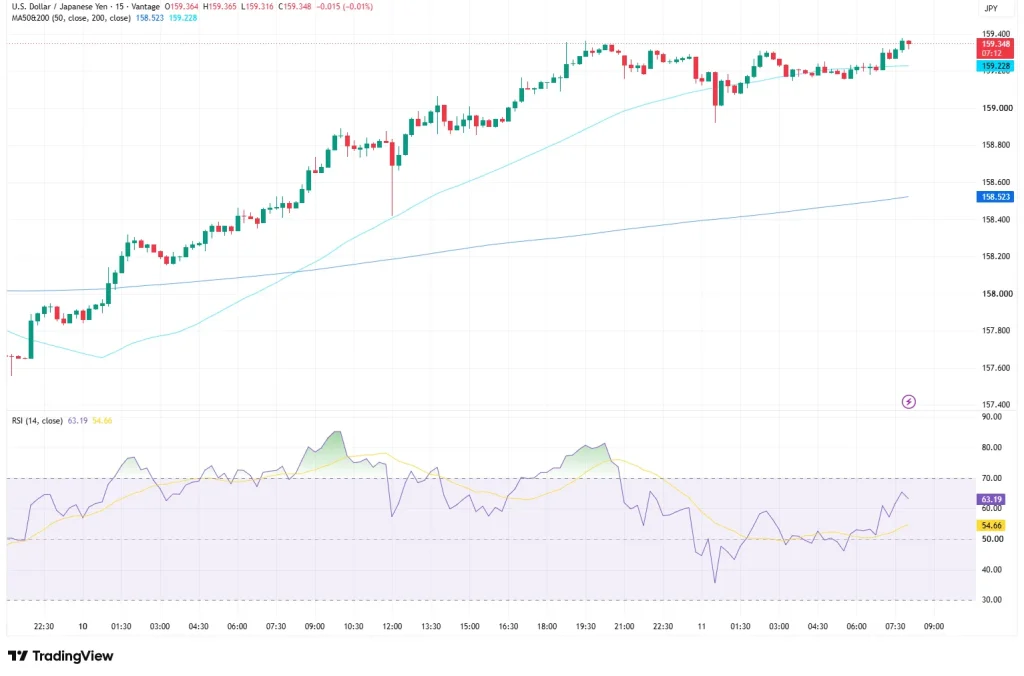Click the RSI legend value 54.66
Screen dimensions: 1024x676
[x=103, y=421]
